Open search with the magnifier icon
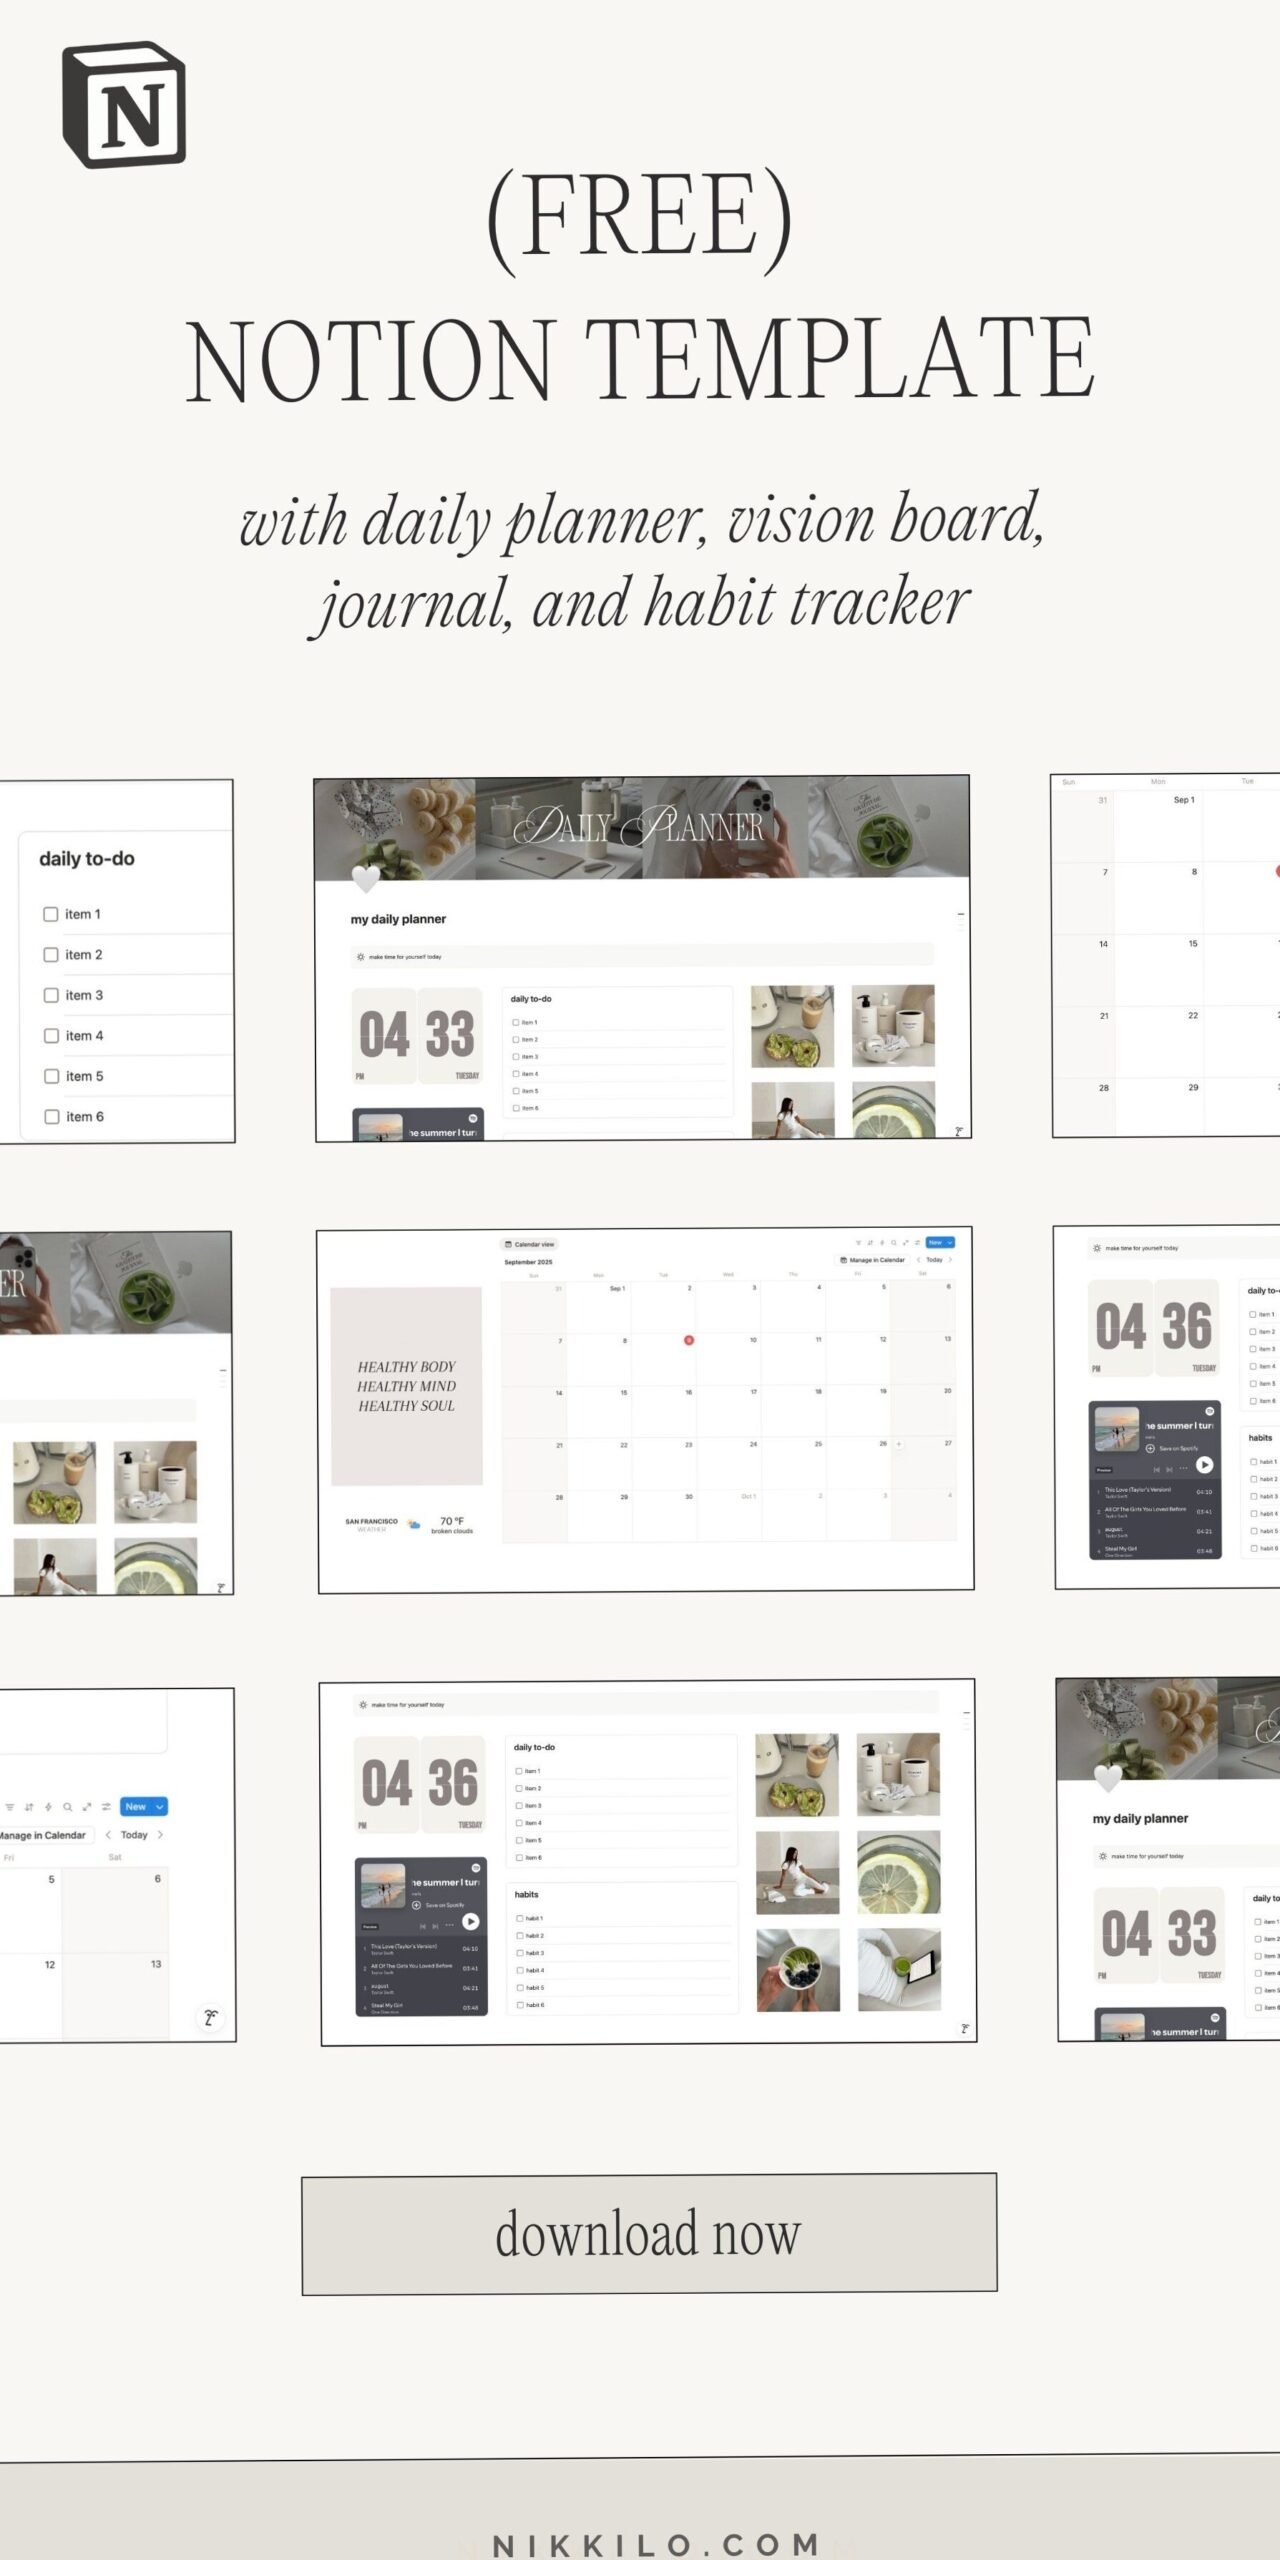This screenshot has height=2560, width=1280. [67, 1807]
